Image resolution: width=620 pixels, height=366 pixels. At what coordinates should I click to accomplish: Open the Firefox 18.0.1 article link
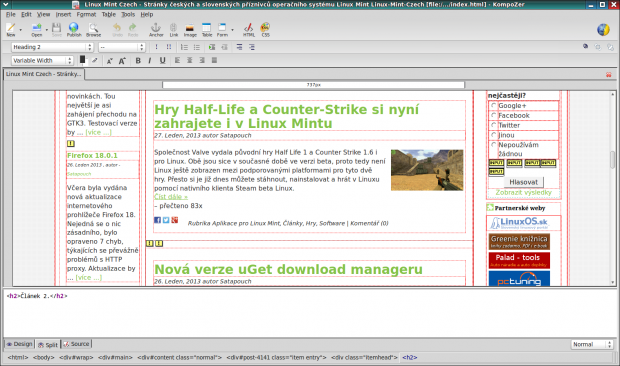[92, 155]
